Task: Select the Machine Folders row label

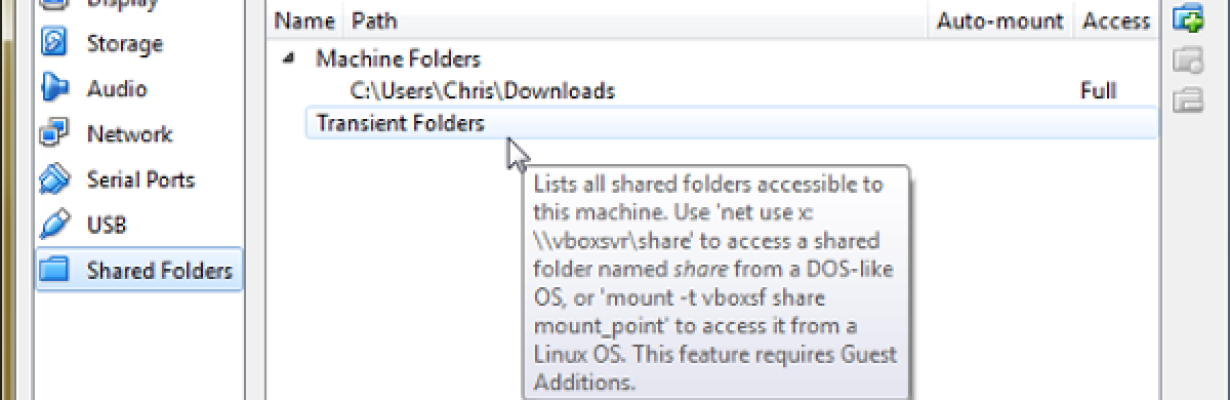Action: pos(398,59)
